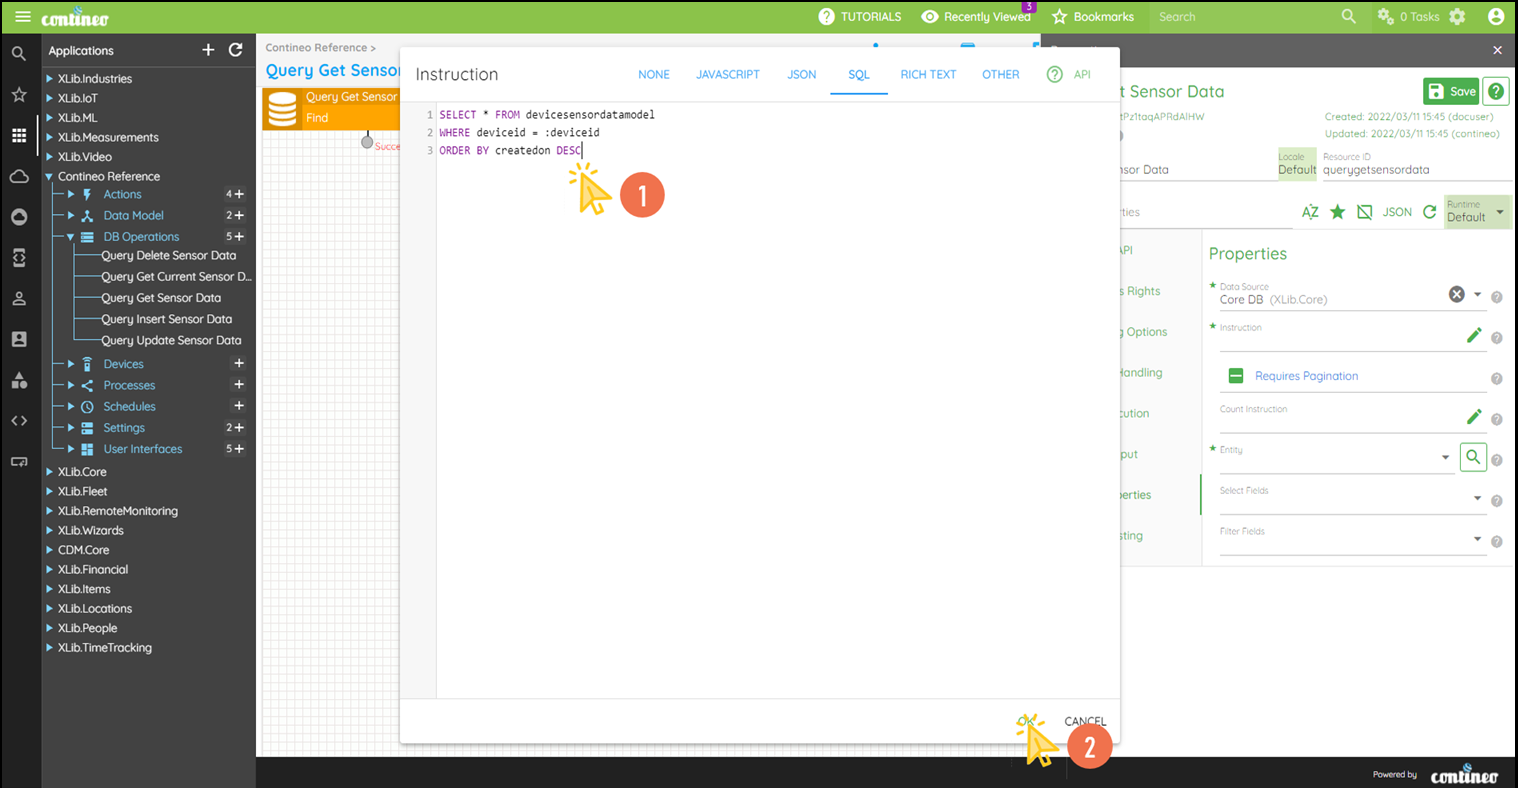Viewport: 1518px width, 788px height.
Task: Toggle the Requires Pagination checkbox
Action: (x=1236, y=376)
